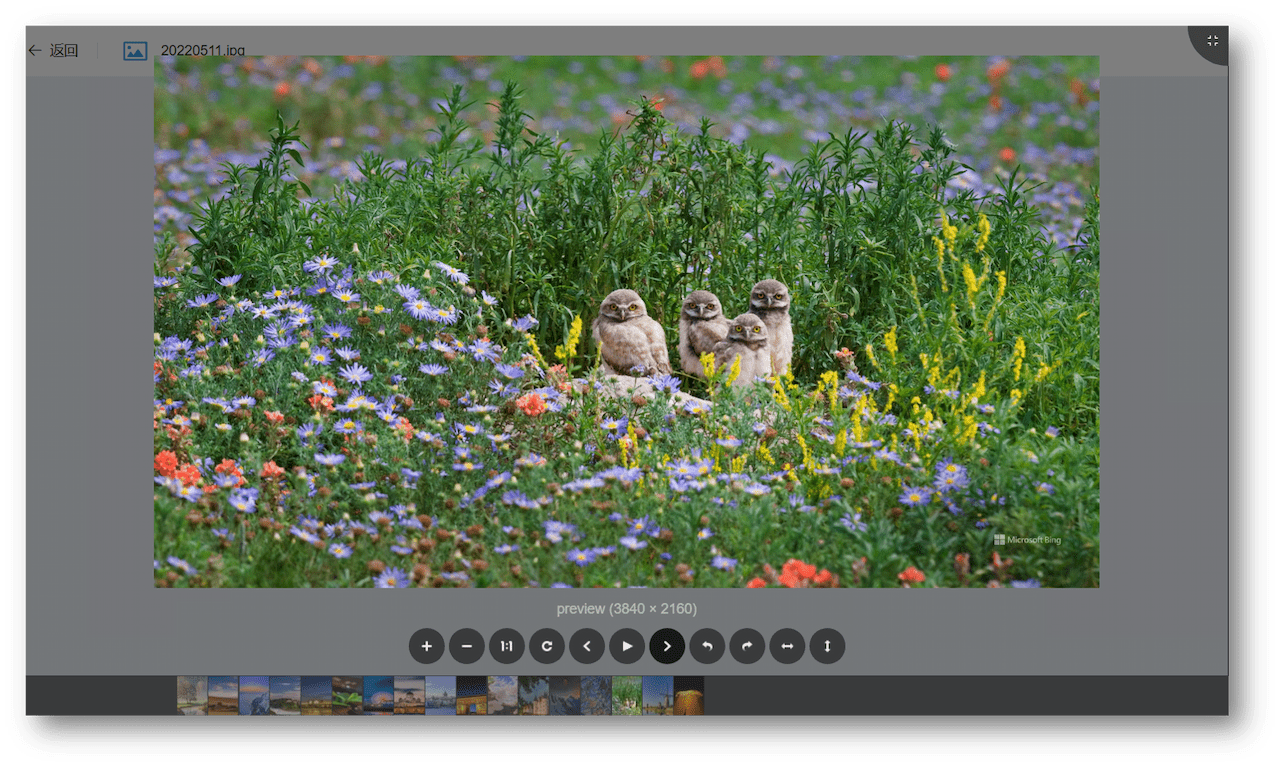Select the green sprout leaves thumbnail
The height and width of the screenshot is (767, 1280).
pyautogui.click(x=347, y=695)
